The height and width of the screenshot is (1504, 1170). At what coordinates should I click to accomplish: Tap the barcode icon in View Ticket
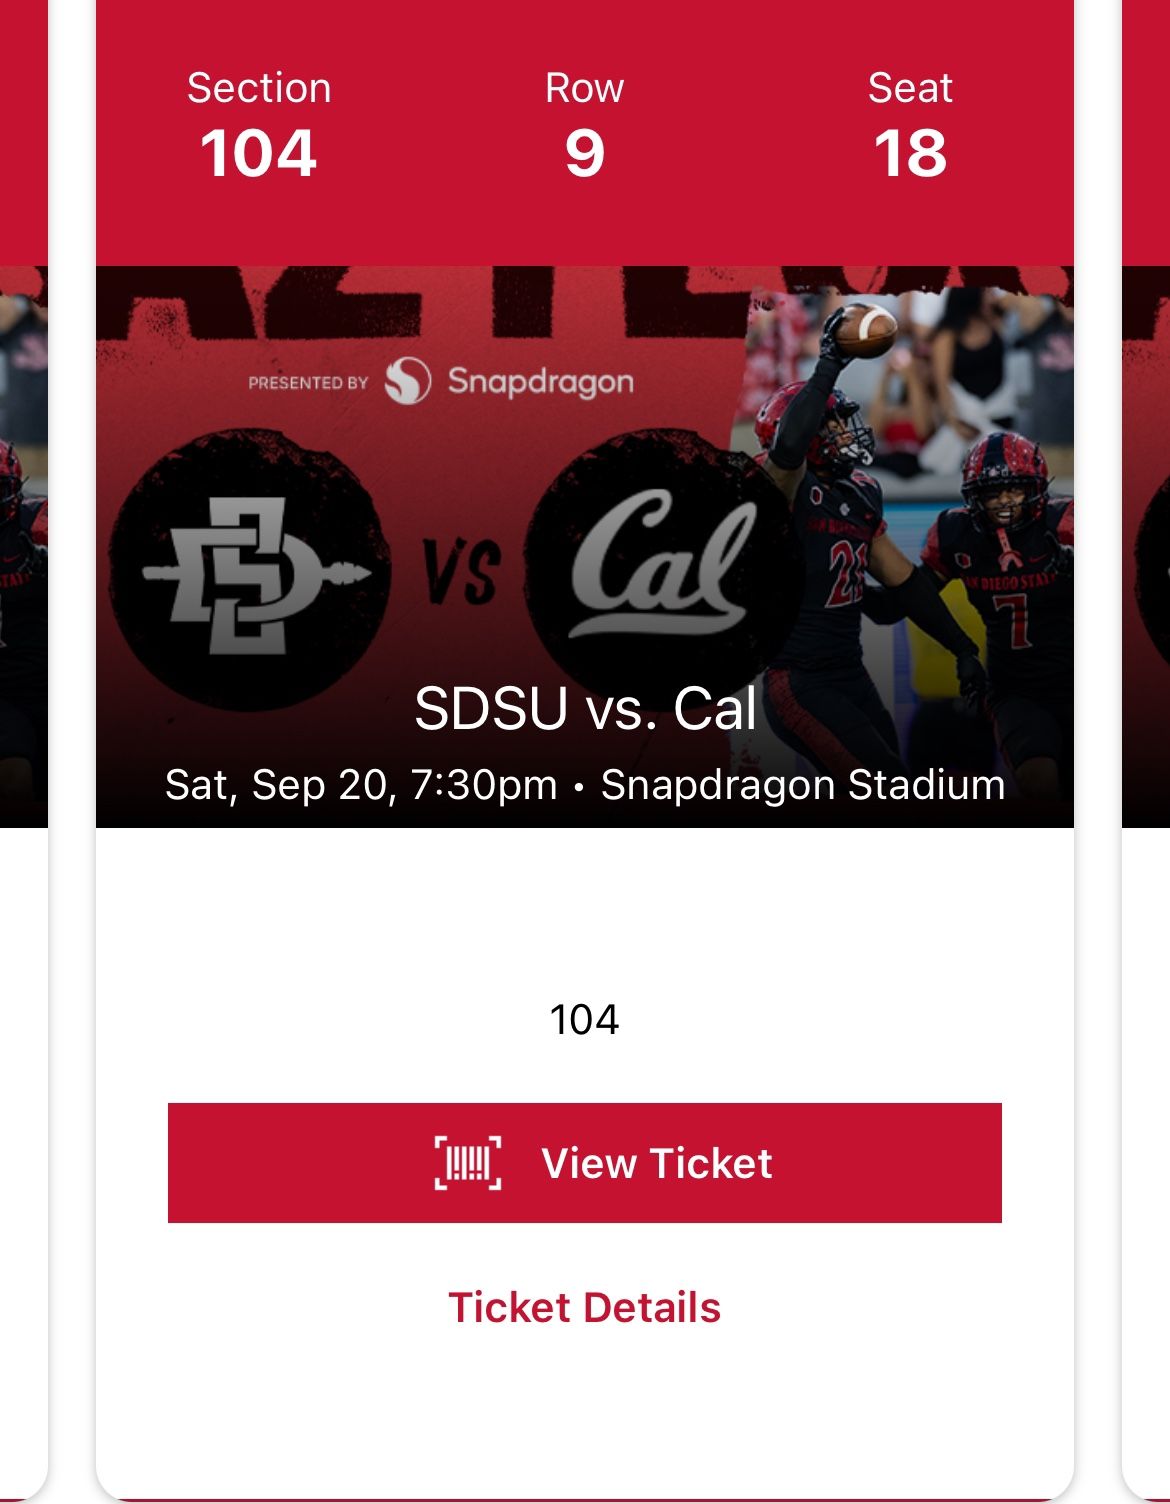pos(467,1163)
